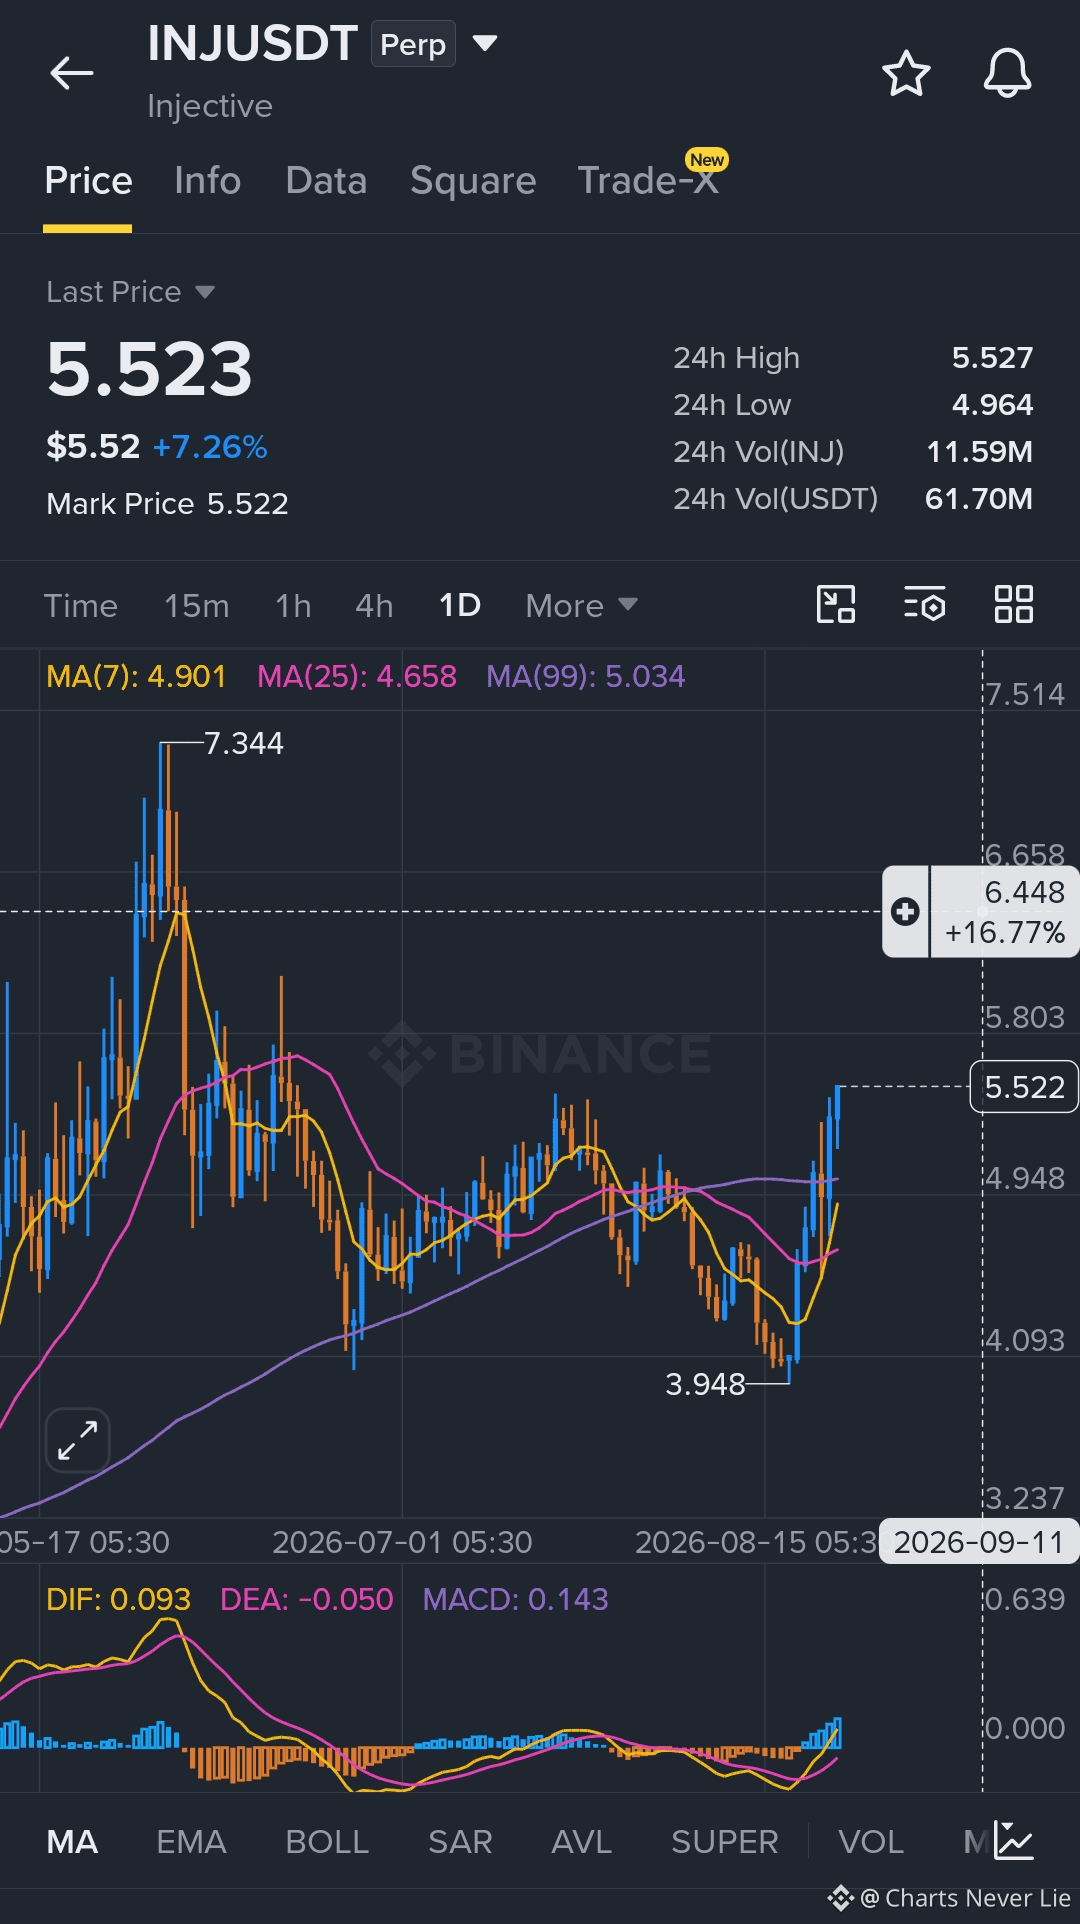Viewport: 1080px width, 1924px height.
Task: Tap the 24h Low value 4.964
Action: (x=992, y=405)
